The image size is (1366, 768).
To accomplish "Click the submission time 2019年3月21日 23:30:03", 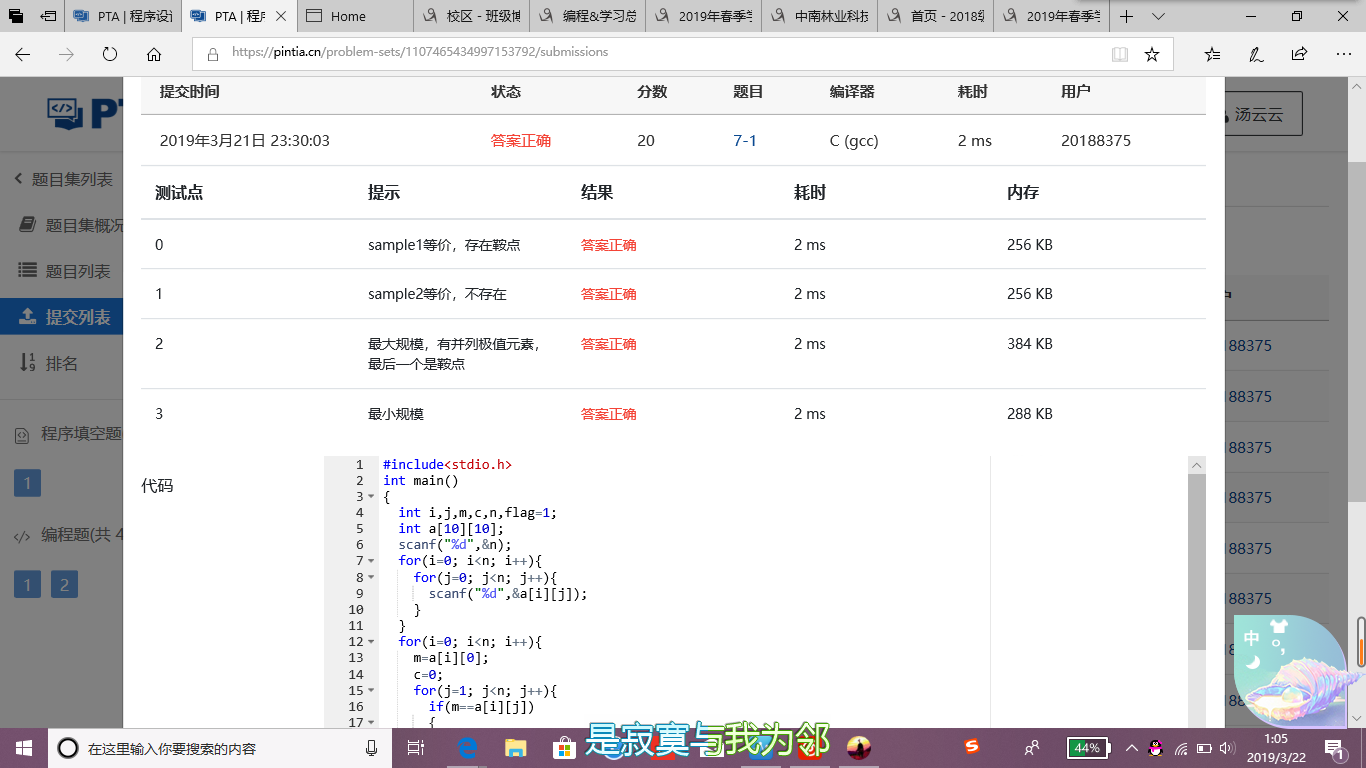I will (245, 141).
